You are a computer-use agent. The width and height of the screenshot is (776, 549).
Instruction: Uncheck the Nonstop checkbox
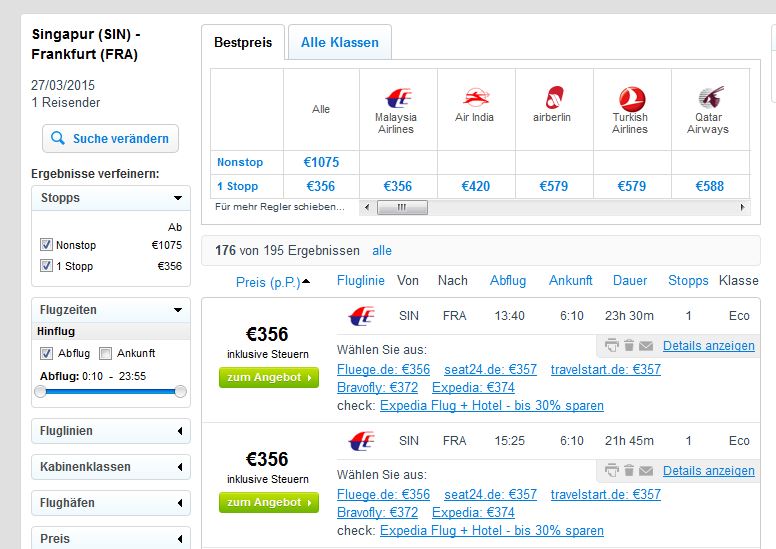tap(46, 245)
